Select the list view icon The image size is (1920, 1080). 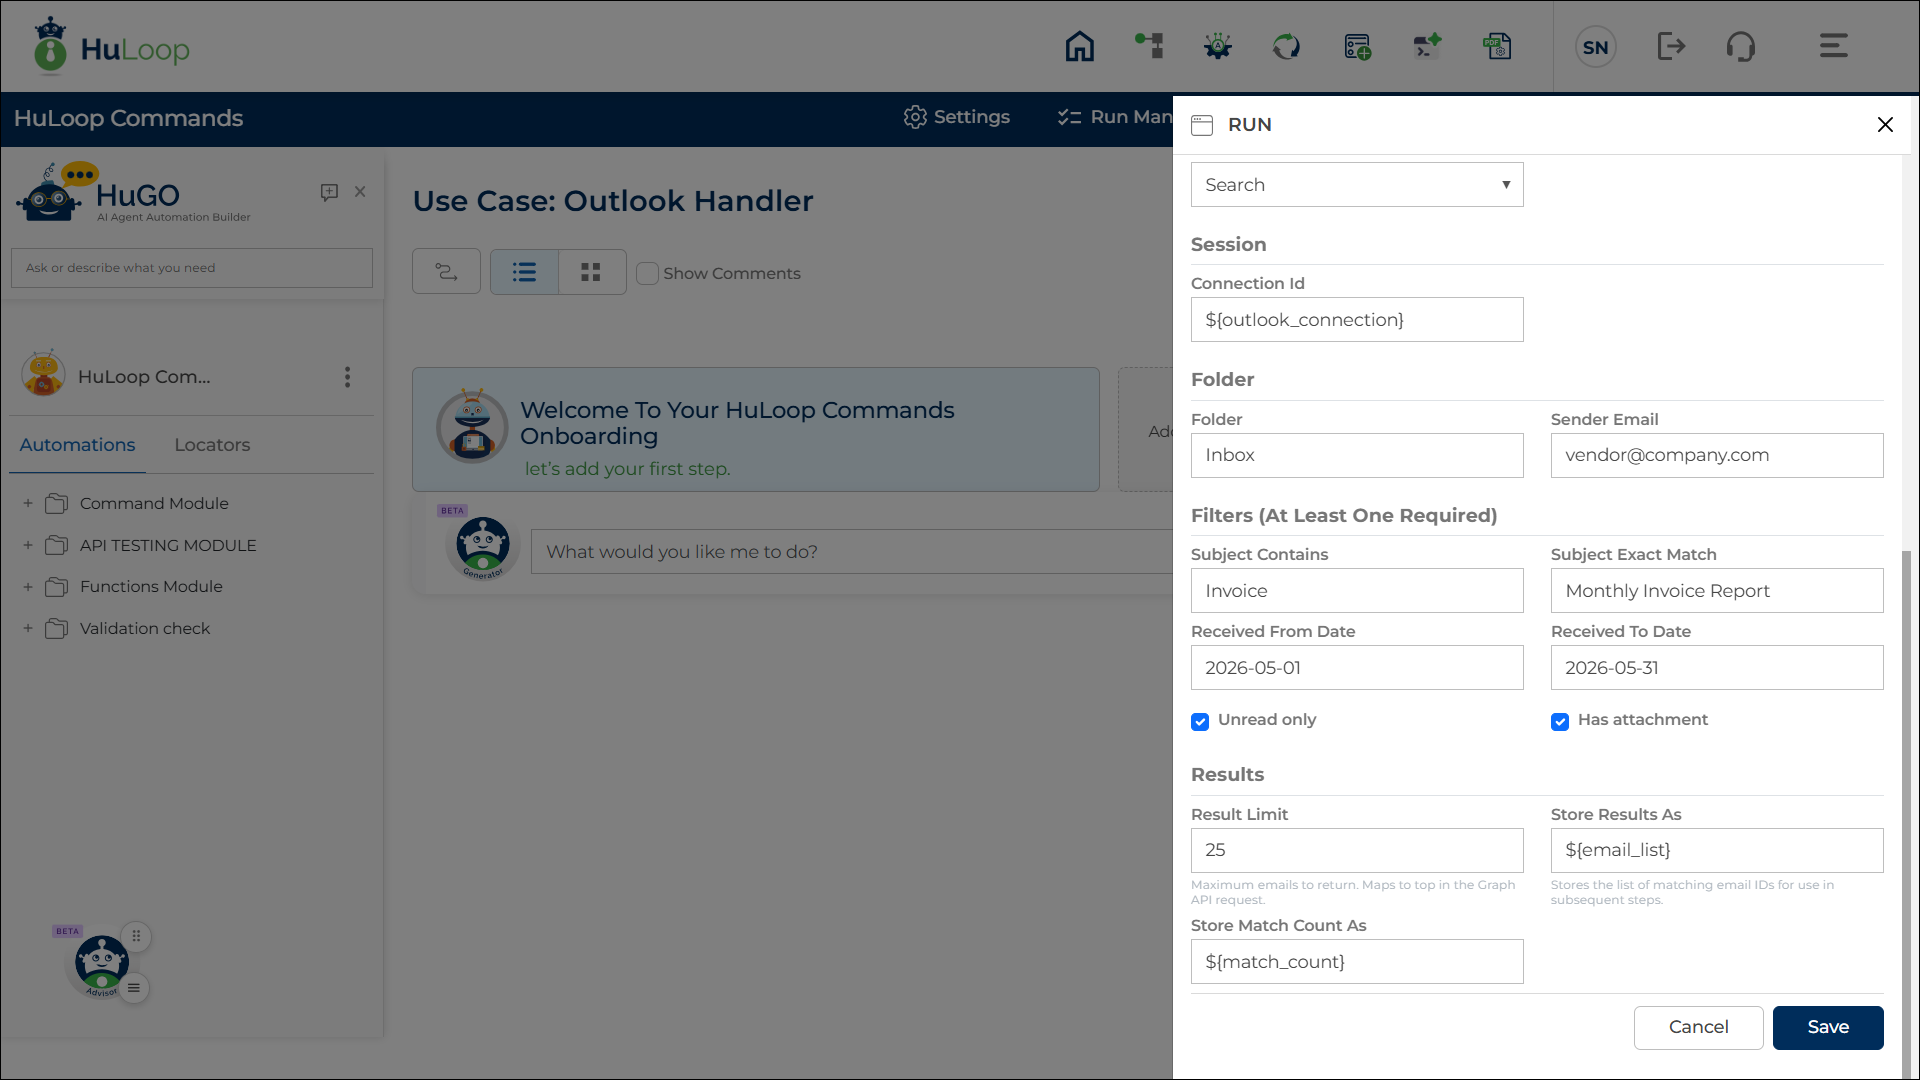[524, 272]
